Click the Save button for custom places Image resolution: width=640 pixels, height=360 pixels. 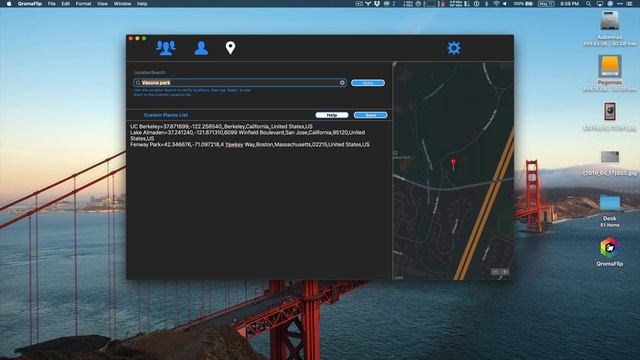[x=370, y=115]
